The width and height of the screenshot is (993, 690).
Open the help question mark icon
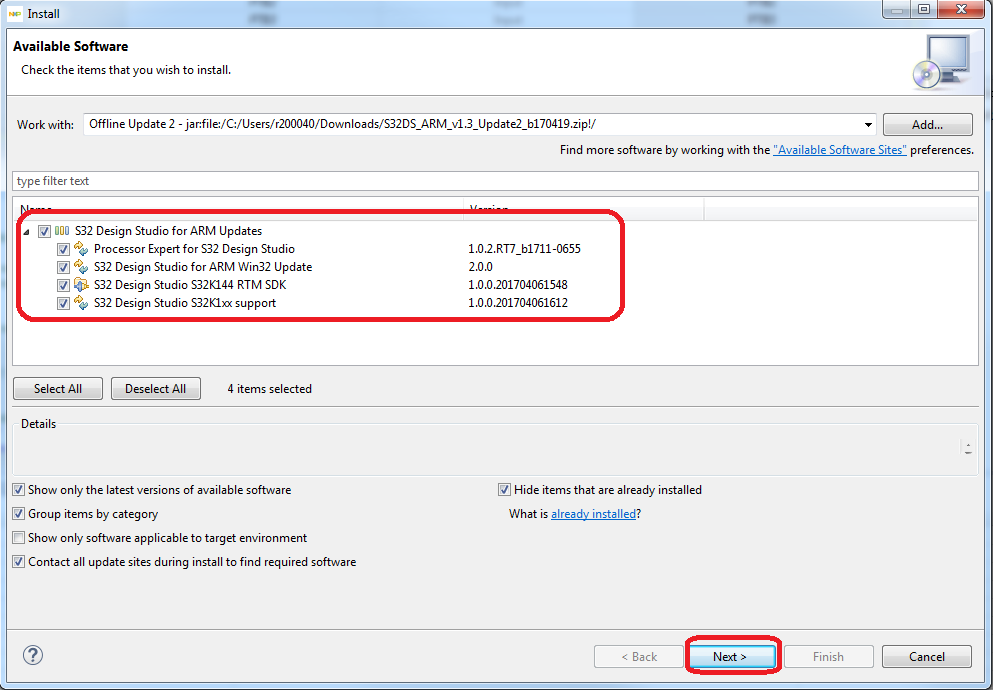pyautogui.click(x=33, y=655)
